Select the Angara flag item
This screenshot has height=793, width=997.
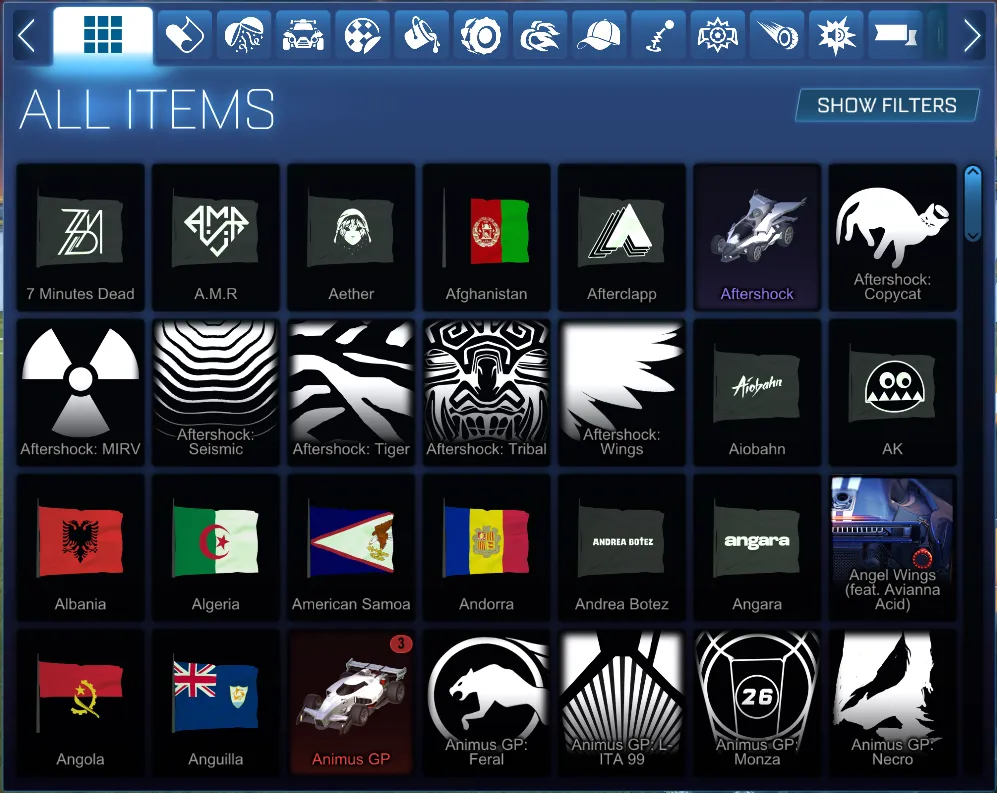[x=757, y=548]
